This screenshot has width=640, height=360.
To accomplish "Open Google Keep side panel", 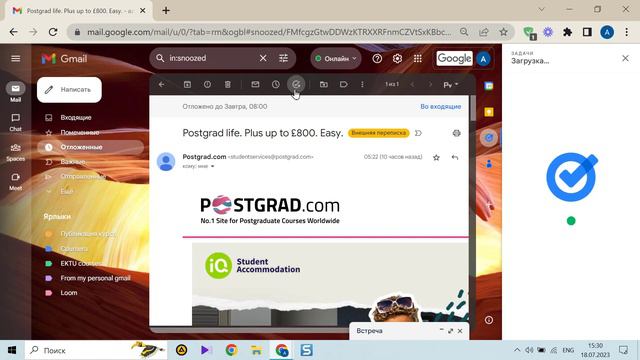I will click(489, 112).
